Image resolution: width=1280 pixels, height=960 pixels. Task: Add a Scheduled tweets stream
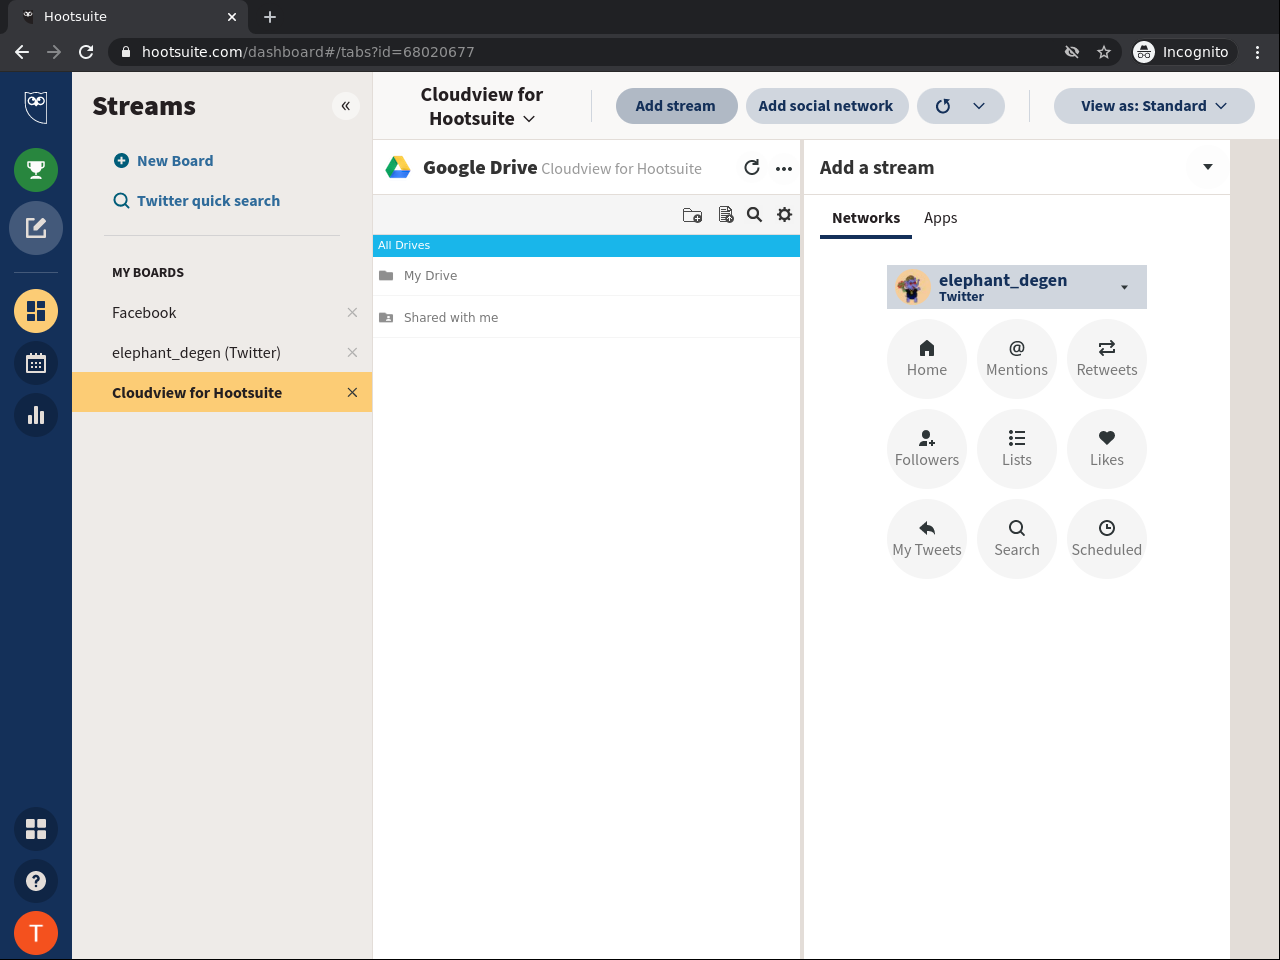coord(1107,539)
